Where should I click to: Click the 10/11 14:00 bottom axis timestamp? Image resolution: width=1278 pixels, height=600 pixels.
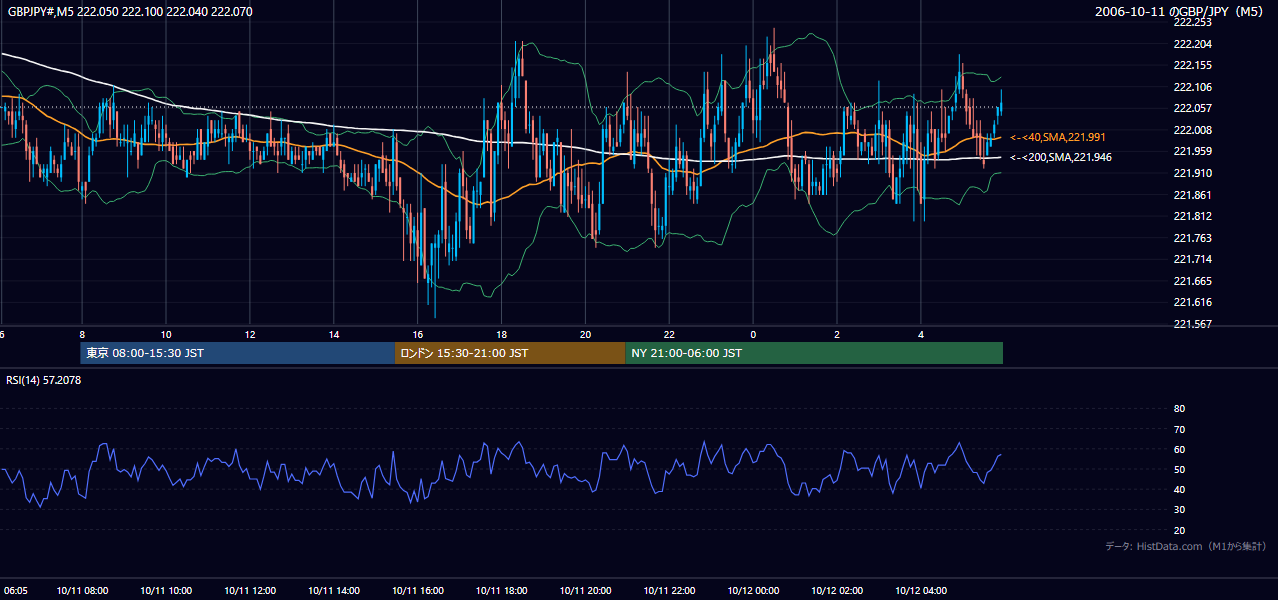334,590
